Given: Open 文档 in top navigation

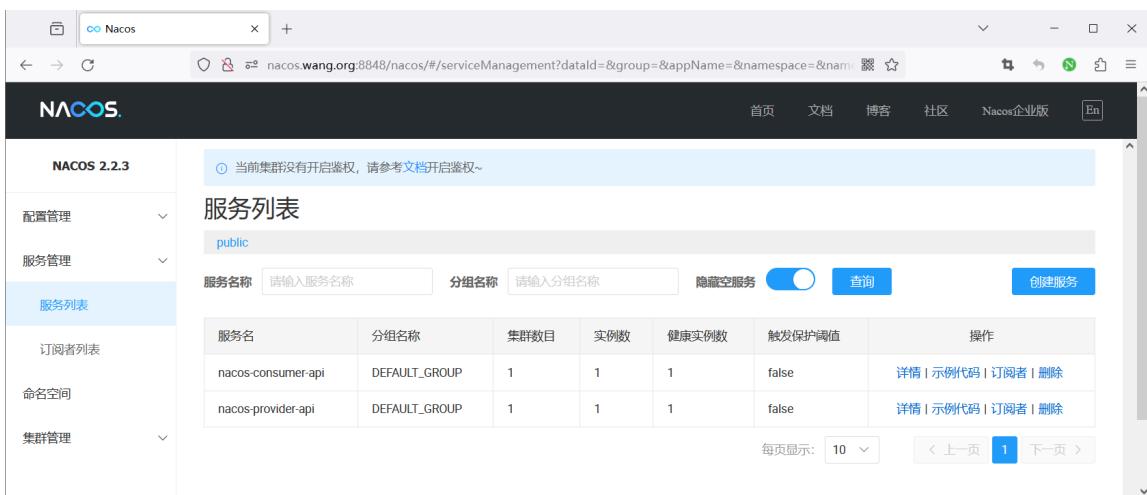Looking at the screenshot, I should (820, 110).
